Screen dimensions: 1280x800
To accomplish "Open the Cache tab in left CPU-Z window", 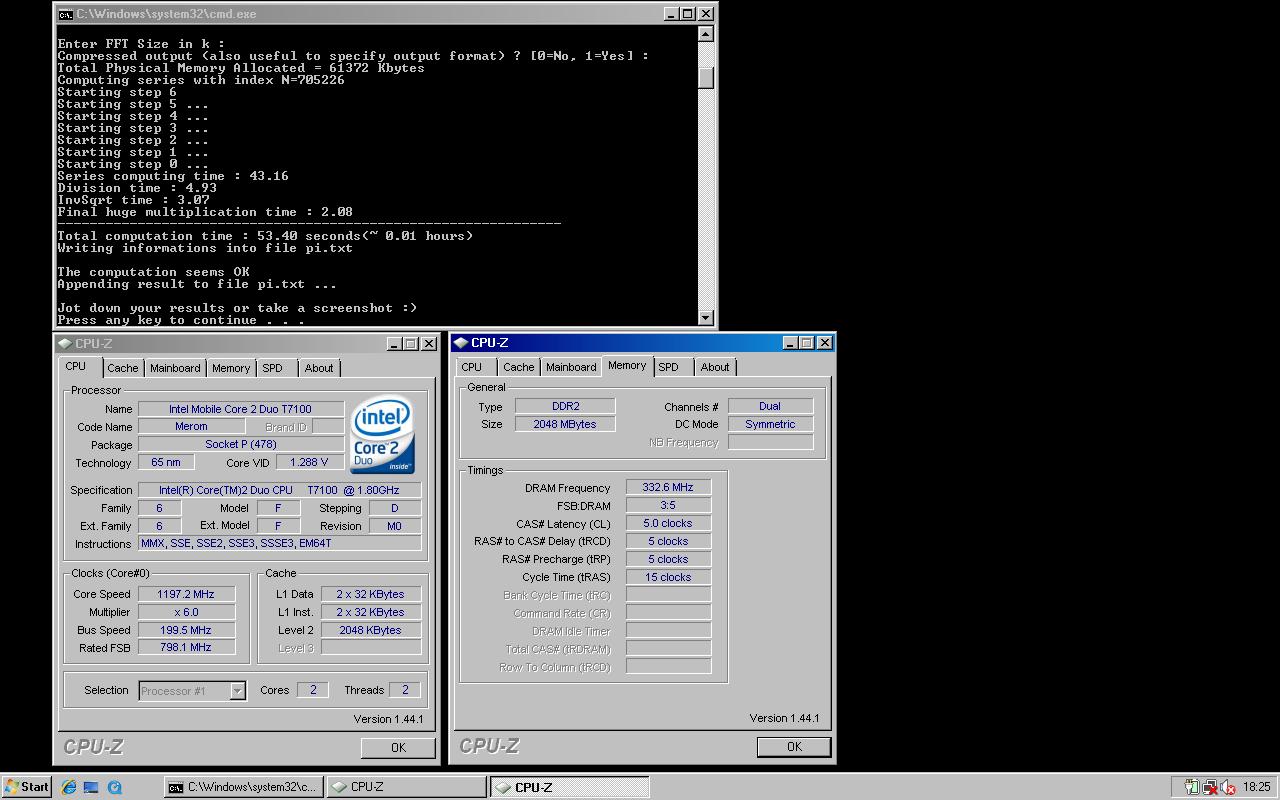I will (x=123, y=368).
